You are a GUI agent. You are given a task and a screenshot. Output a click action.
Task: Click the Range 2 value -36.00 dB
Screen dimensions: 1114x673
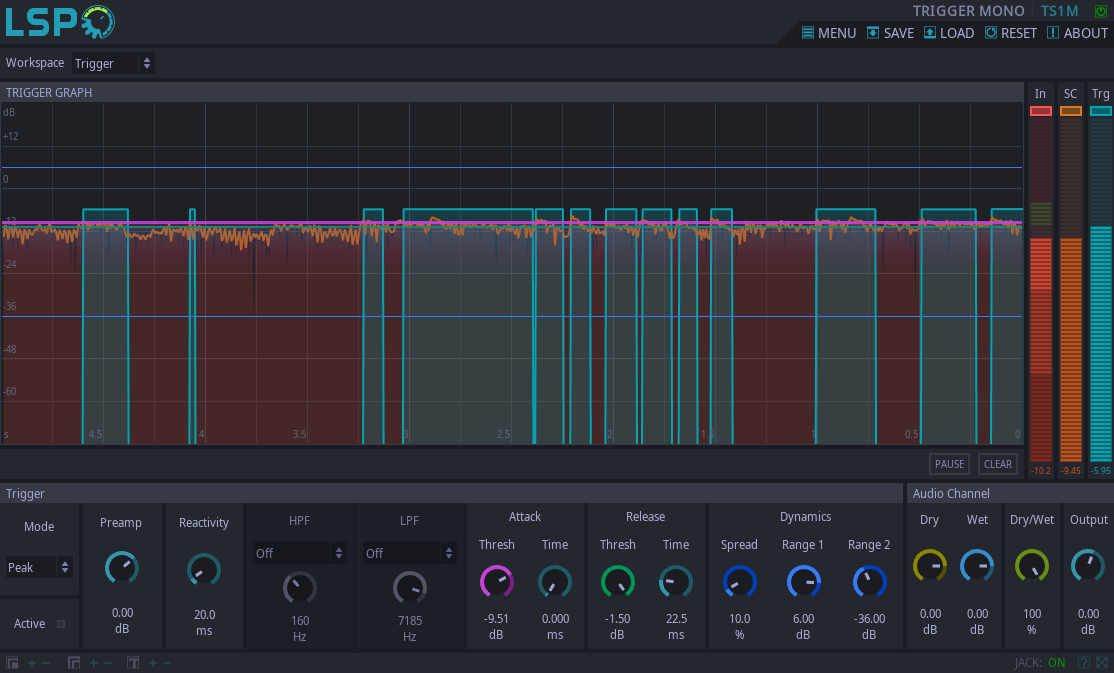[869, 626]
